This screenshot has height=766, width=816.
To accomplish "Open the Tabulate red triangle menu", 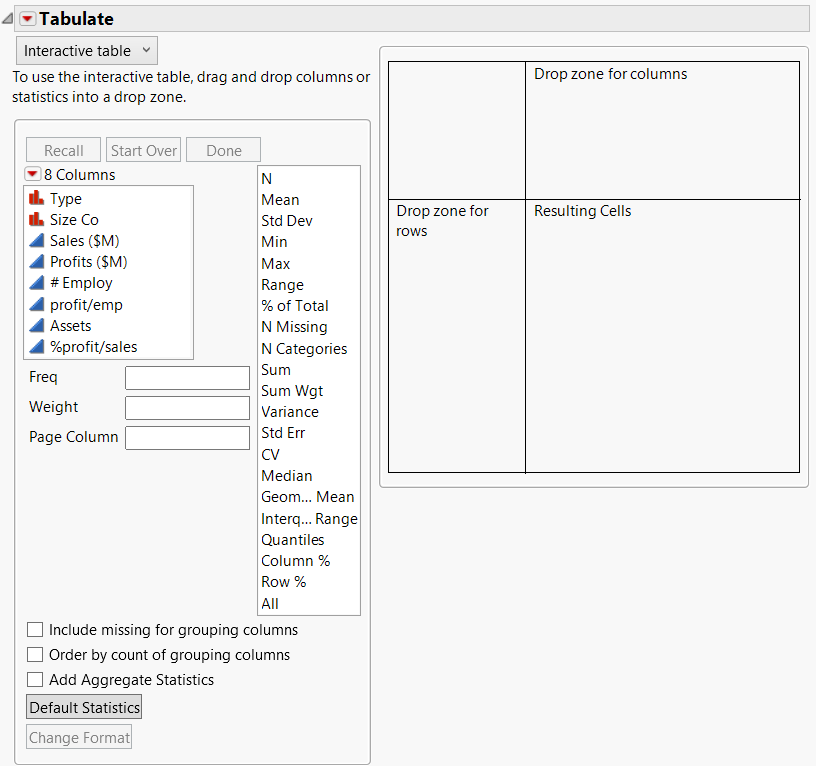I will 25,18.
